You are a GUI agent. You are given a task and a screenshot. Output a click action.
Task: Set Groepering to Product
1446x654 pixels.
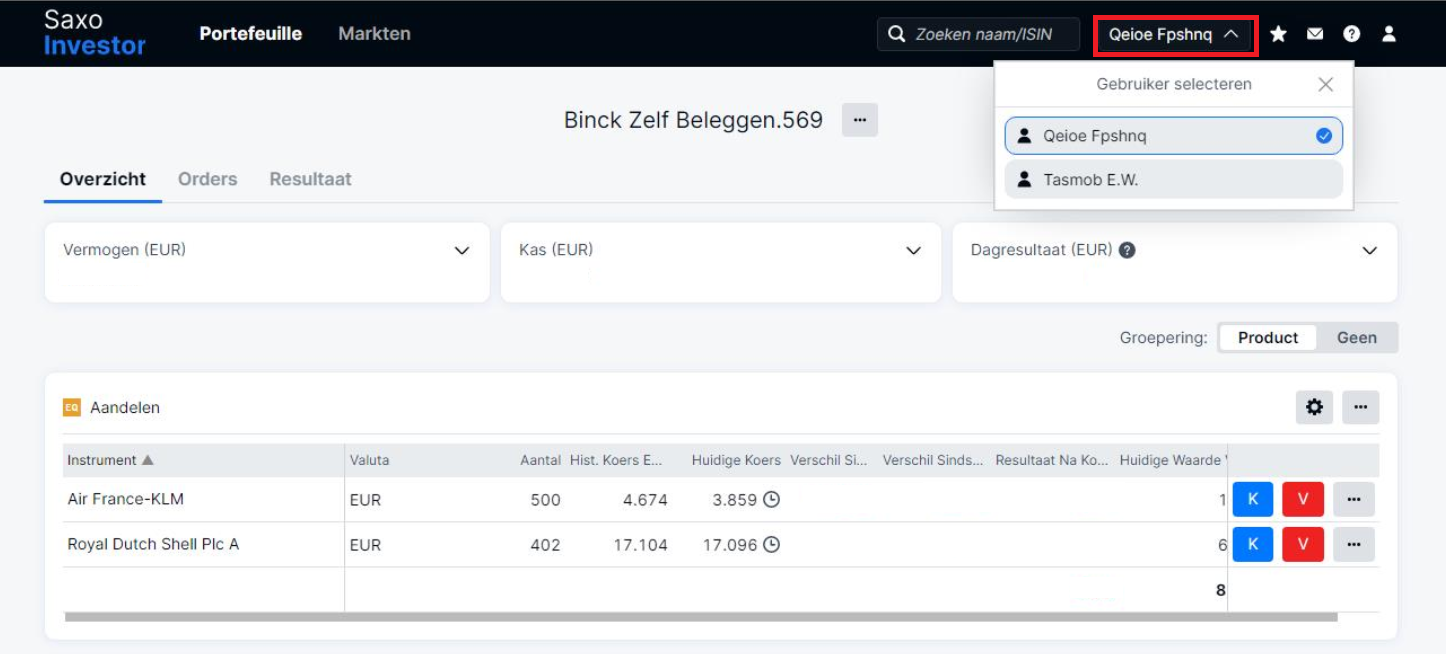1268,337
